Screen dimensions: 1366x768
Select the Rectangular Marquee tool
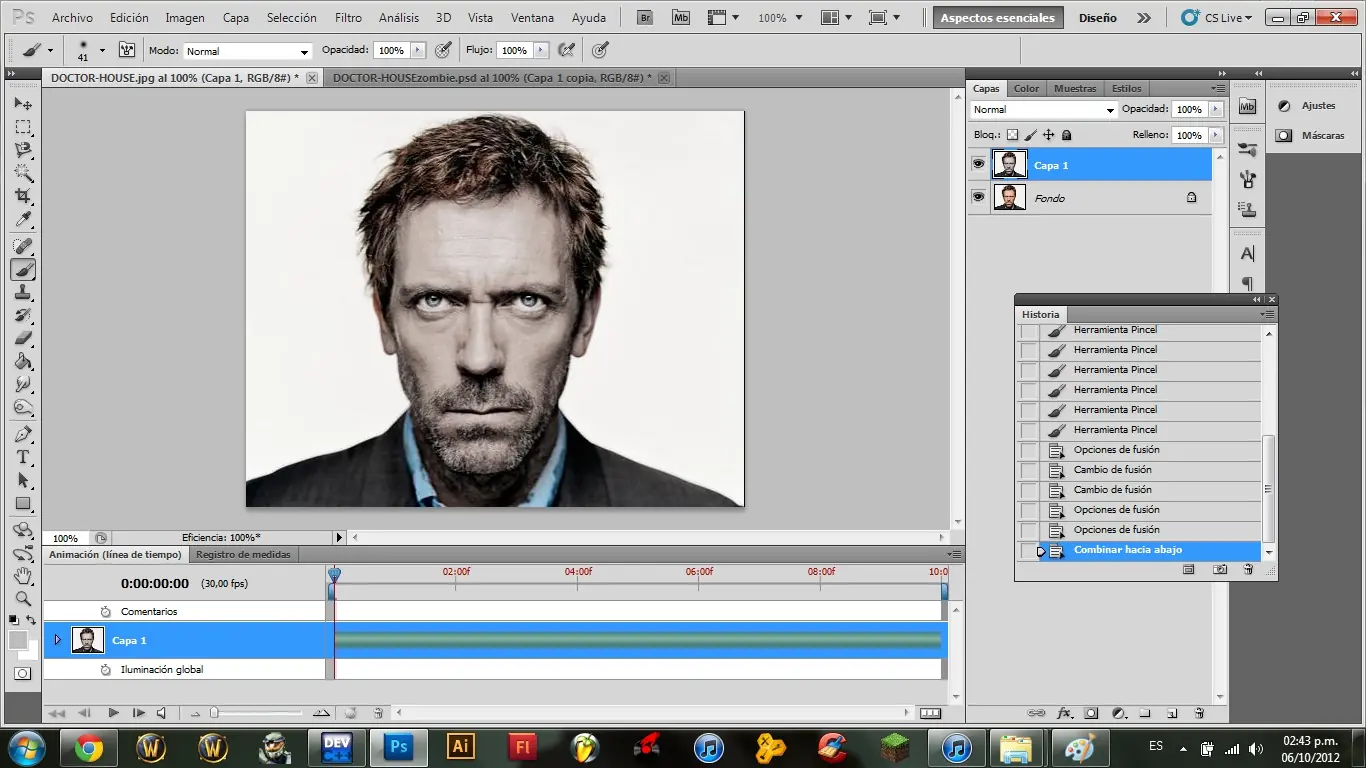(23, 127)
